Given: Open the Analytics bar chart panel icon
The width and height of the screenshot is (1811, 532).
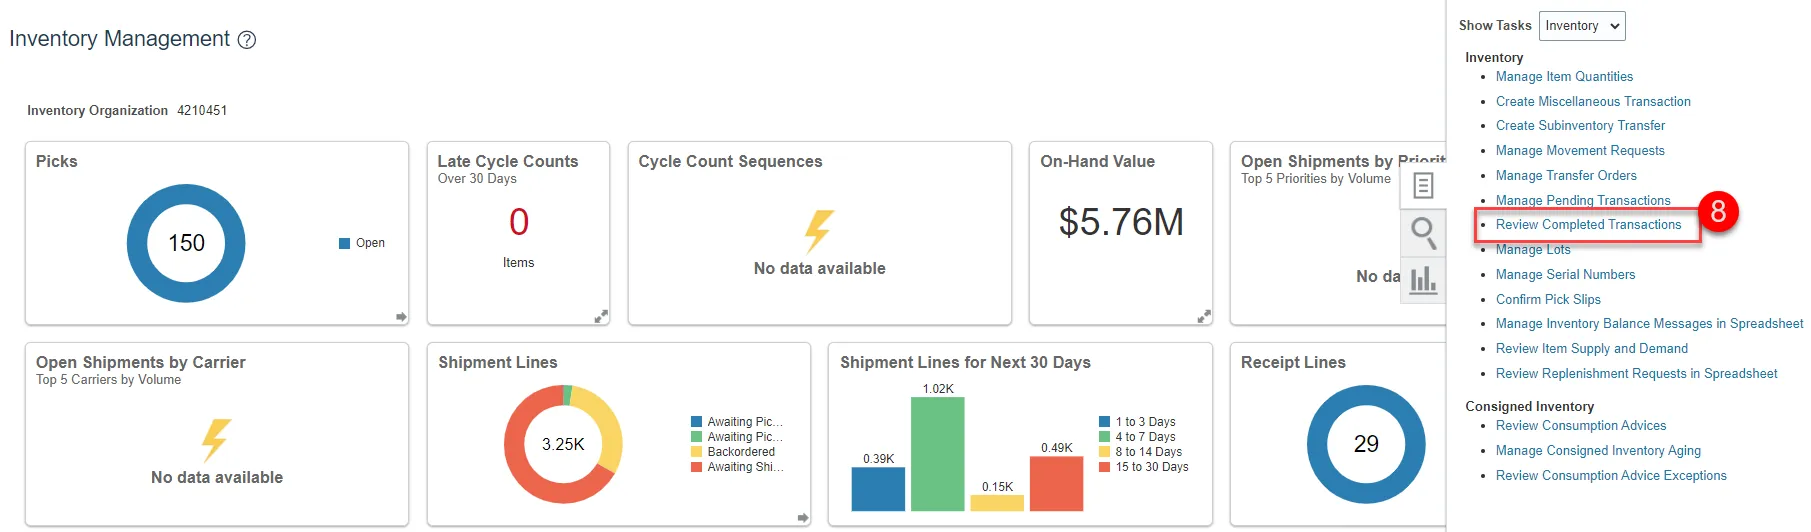Looking at the screenshot, I should pyautogui.click(x=1423, y=279).
